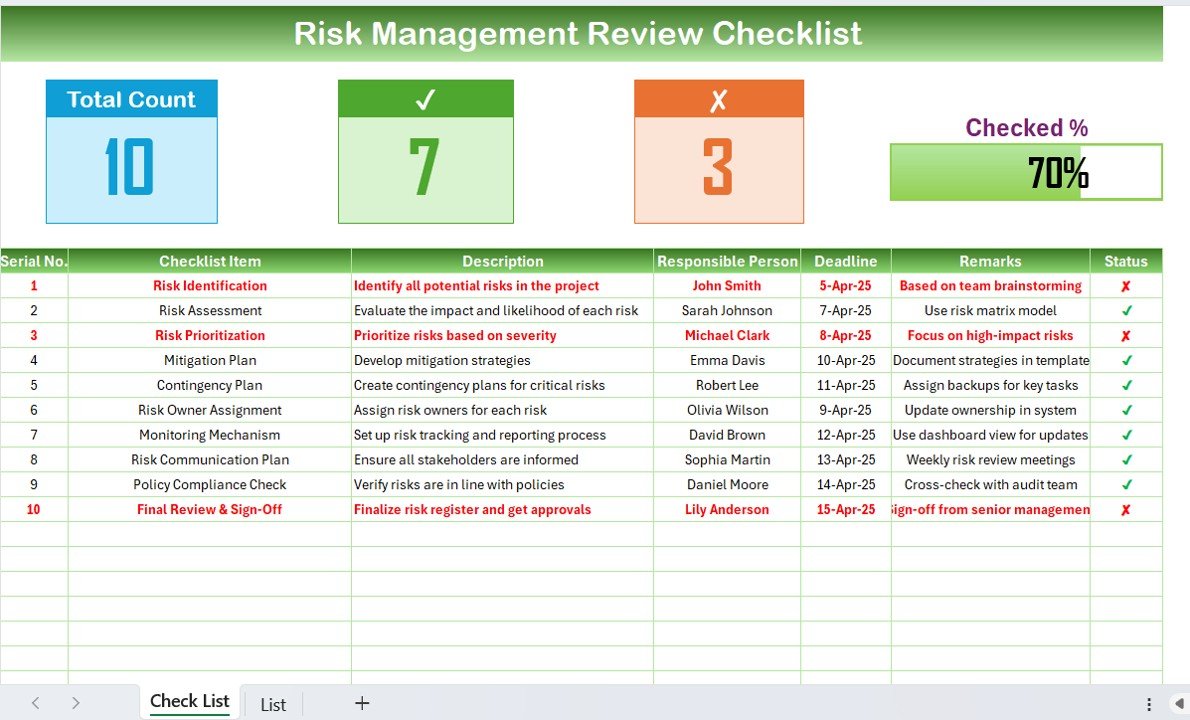Select responsible person Sarah Johnson
This screenshot has width=1190, height=720.
point(727,310)
